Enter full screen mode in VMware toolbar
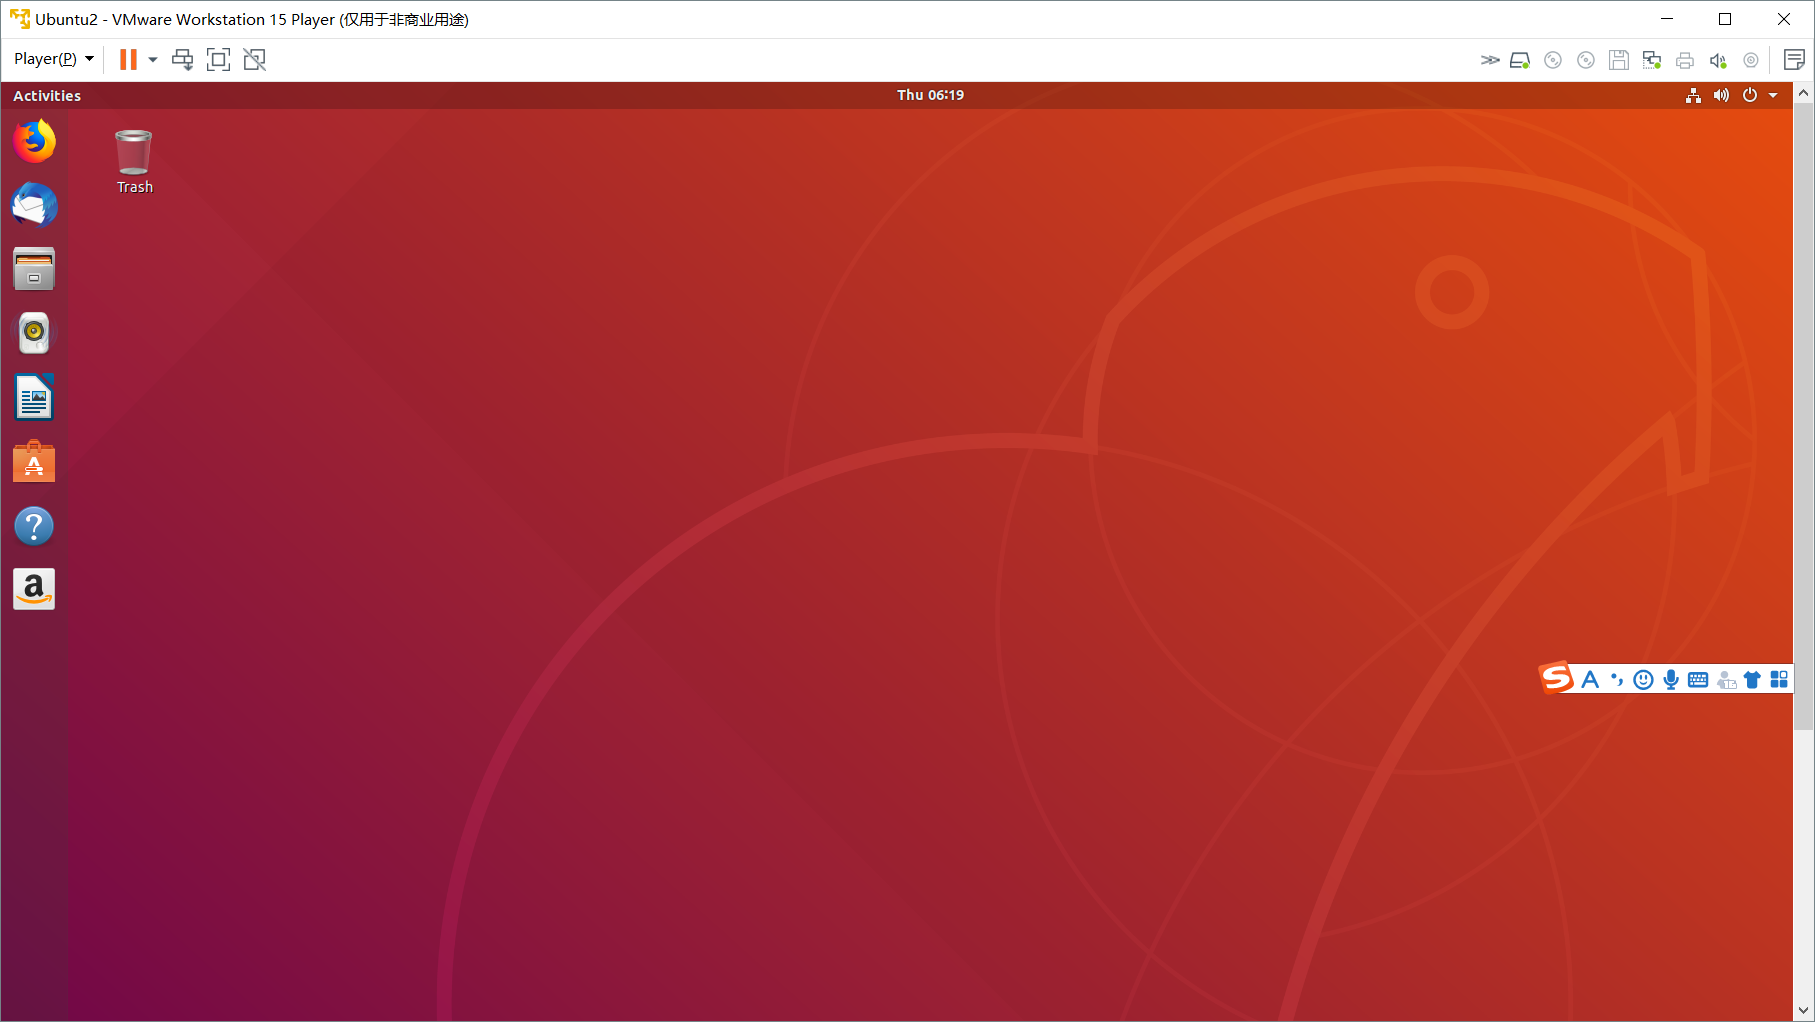Image resolution: width=1815 pixels, height=1022 pixels. pos(218,59)
